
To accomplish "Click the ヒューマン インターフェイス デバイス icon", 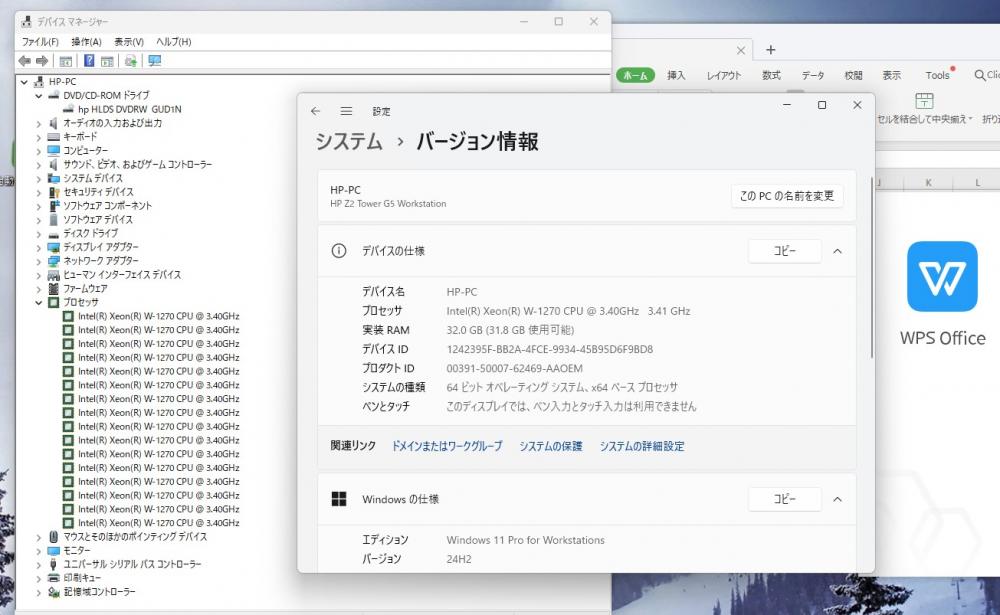I will pos(54,275).
